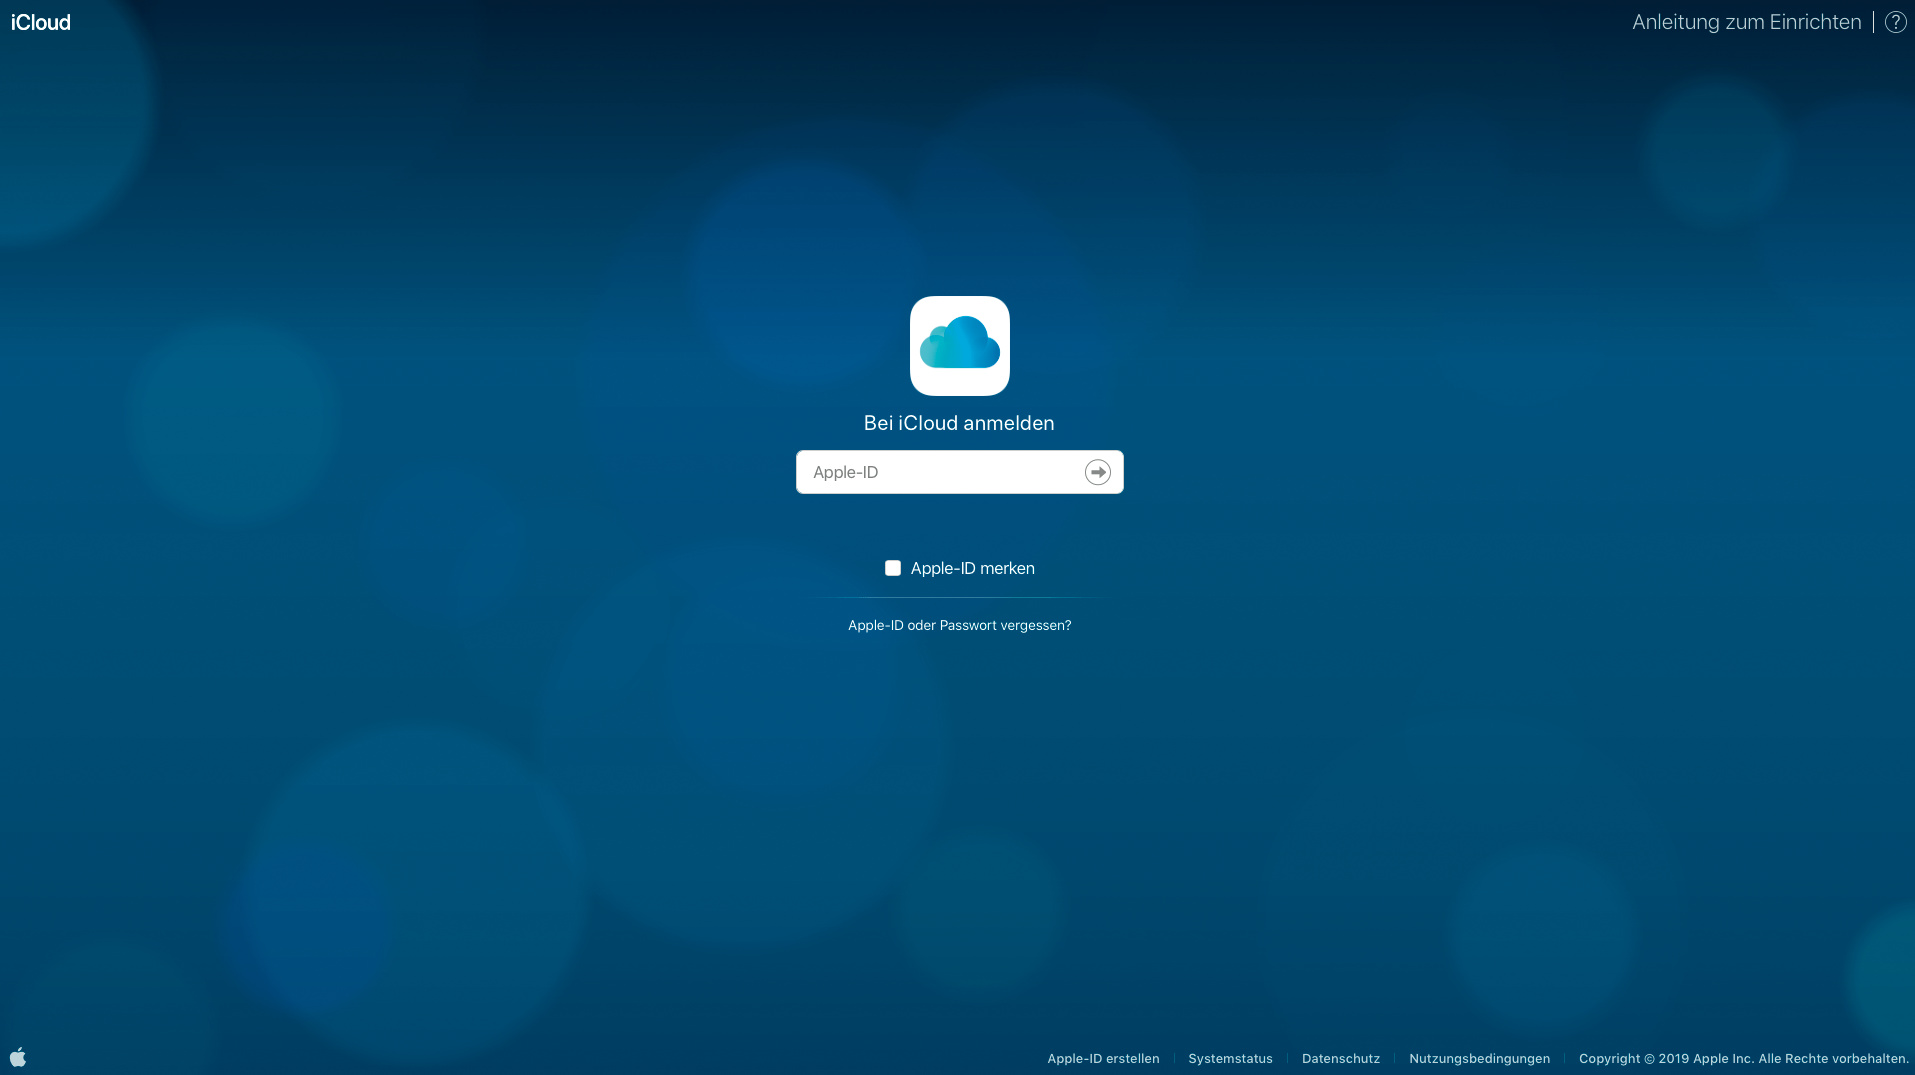This screenshot has height=1075, width=1915.
Task: Open the Systemstatus footer link
Action: [1230, 1058]
